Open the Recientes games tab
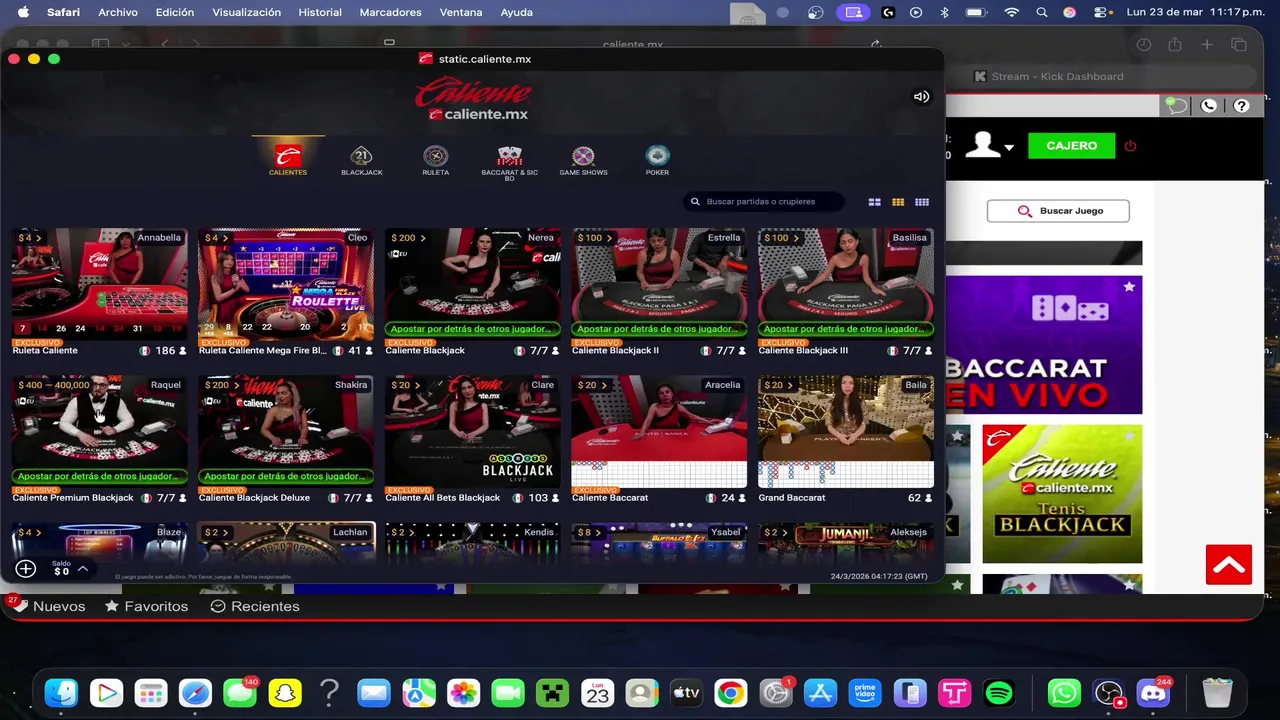The image size is (1280, 720). pyautogui.click(x=255, y=606)
